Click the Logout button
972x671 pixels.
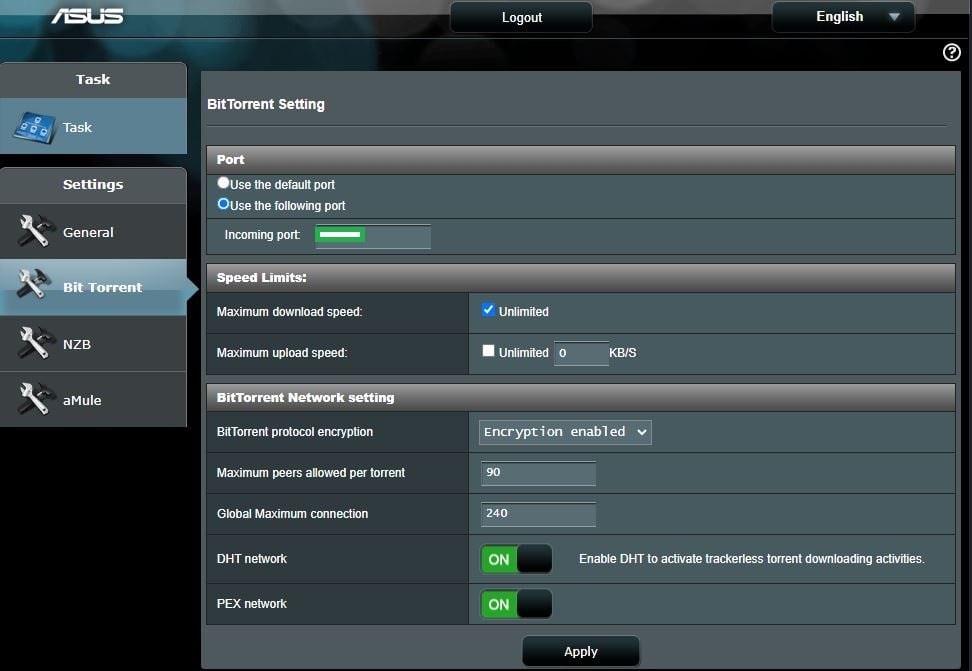[521, 17]
